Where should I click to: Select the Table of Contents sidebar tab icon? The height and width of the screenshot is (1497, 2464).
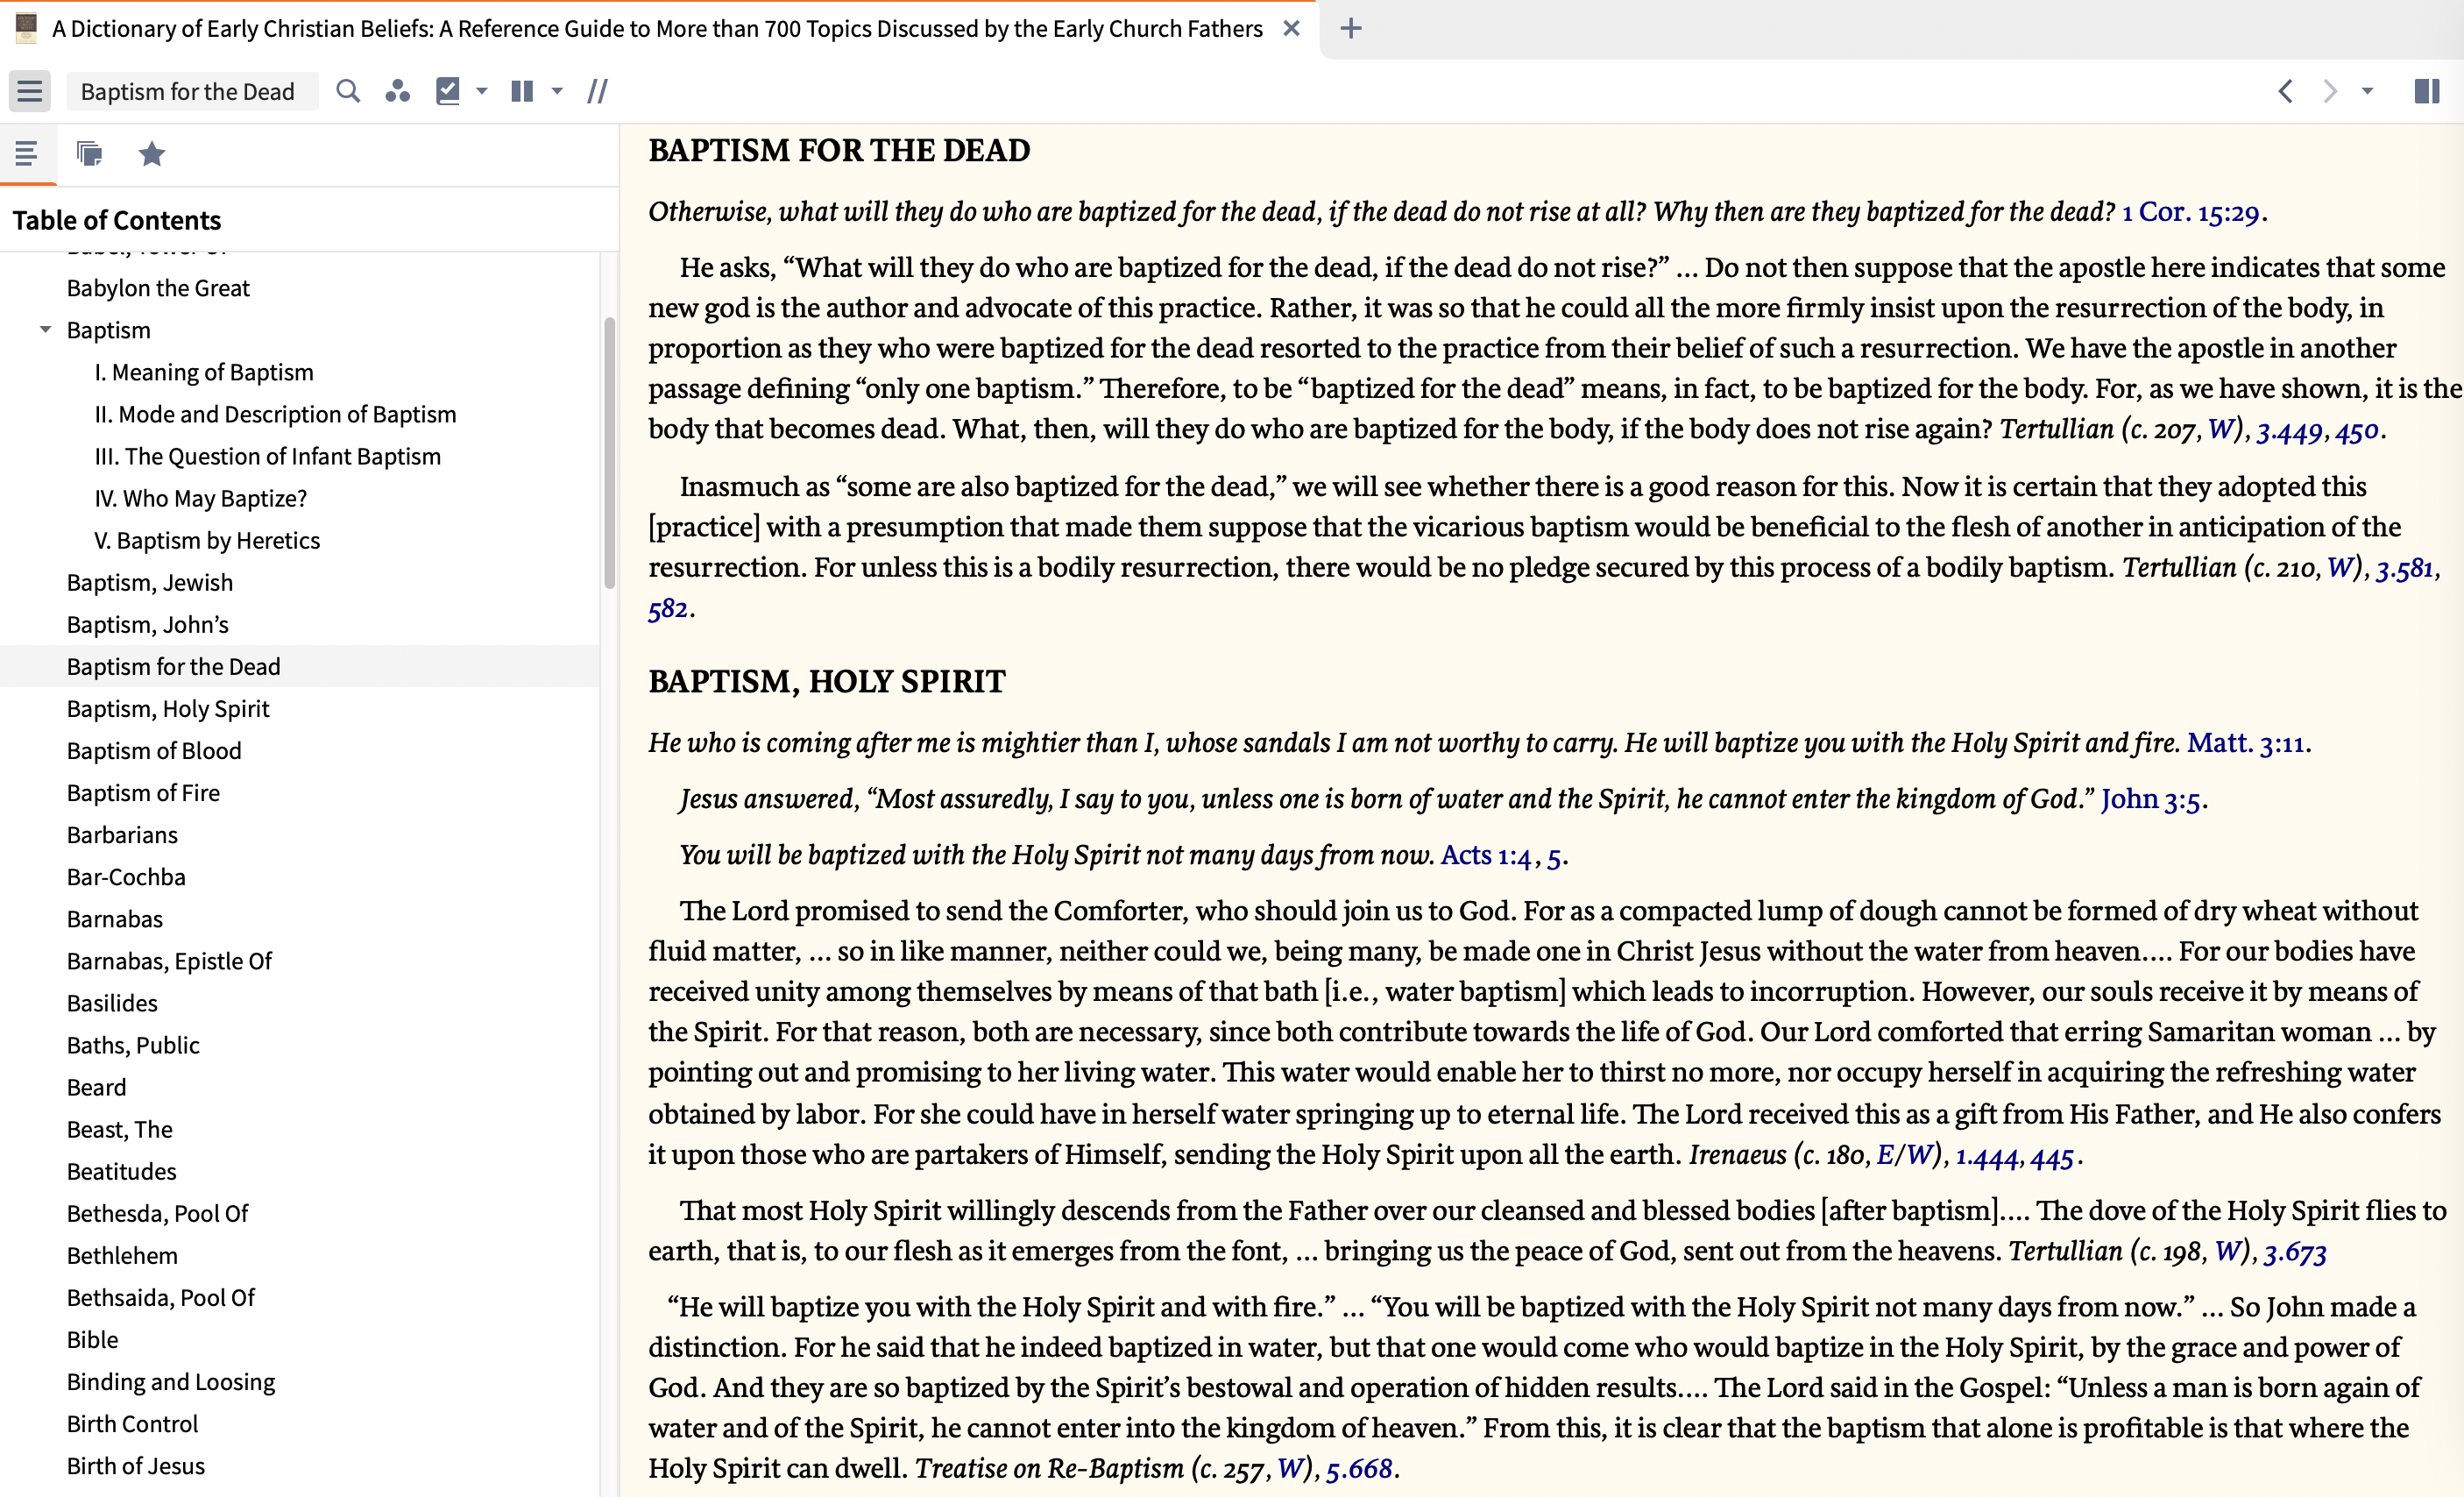pyautogui.click(x=27, y=154)
